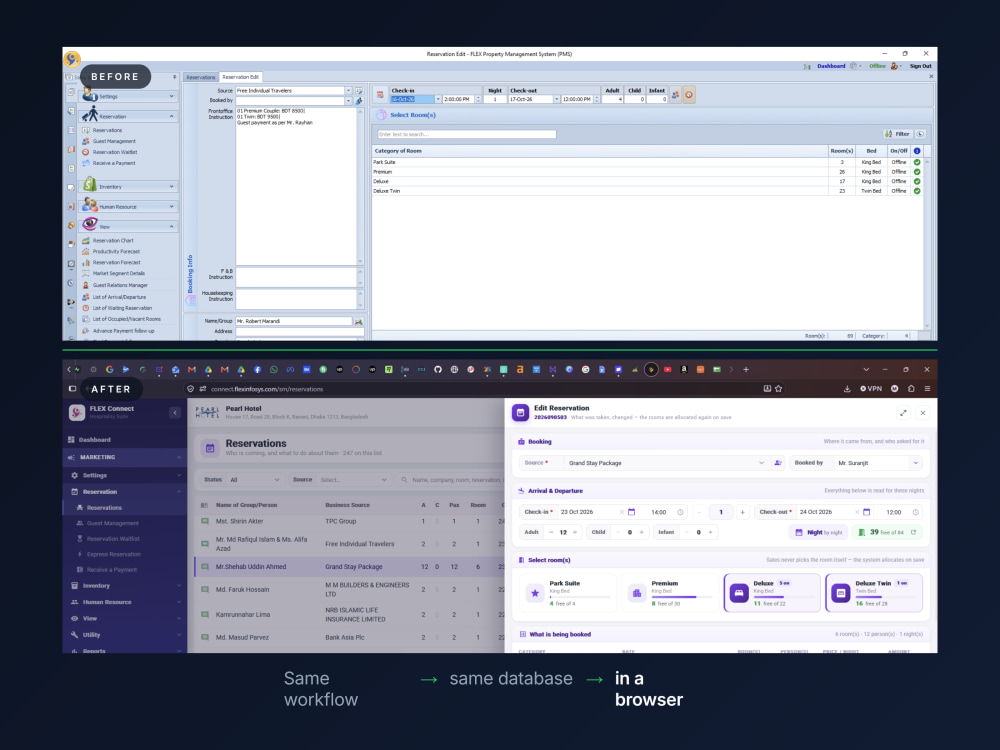Open the Check-in calendar picker icon
The height and width of the screenshot is (750, 1000).
(631, 512)
